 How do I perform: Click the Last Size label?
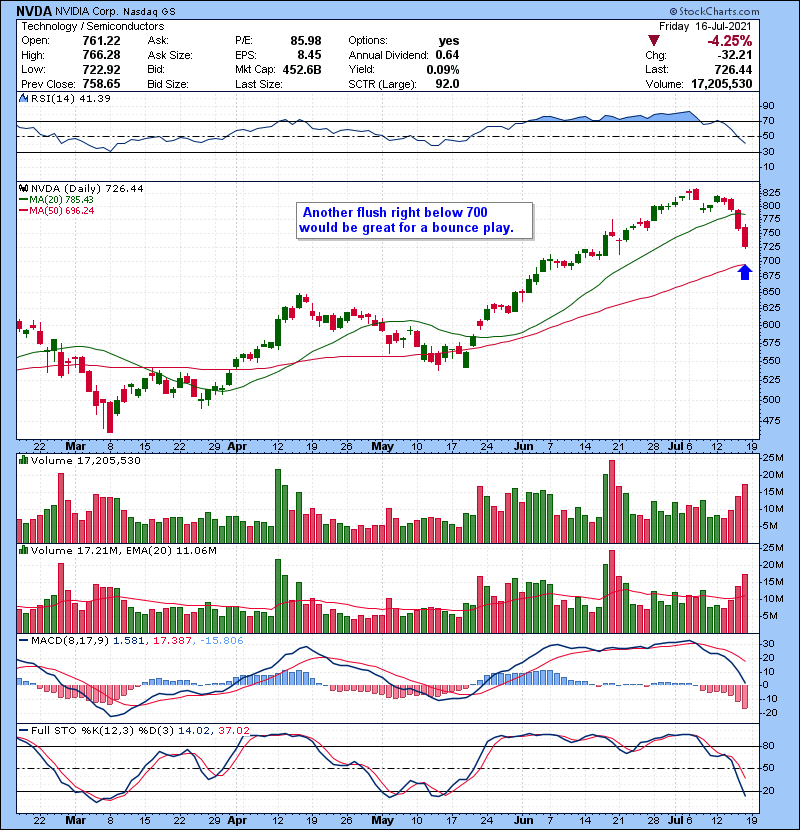coord(259,84)
